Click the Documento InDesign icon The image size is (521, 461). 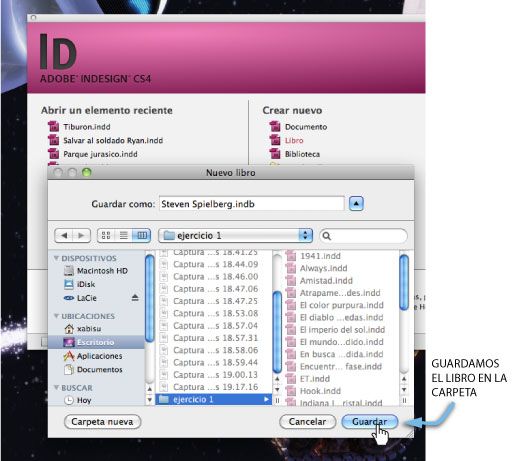point(275,127)
